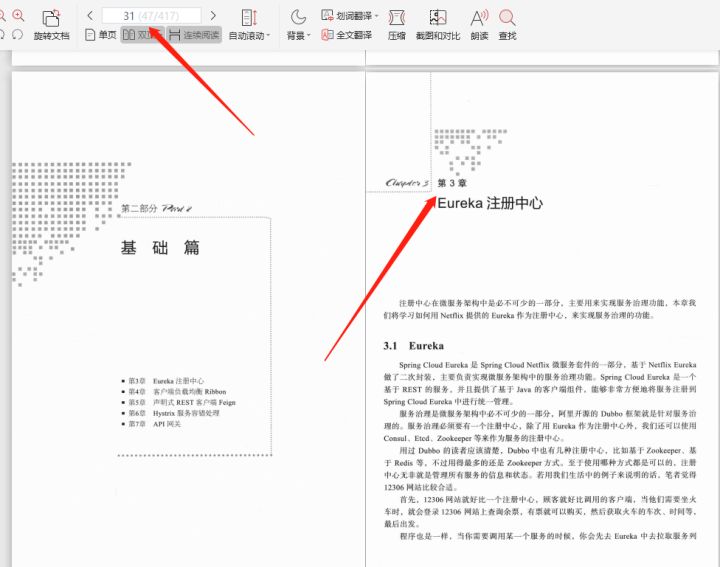
Task: Toggle 双页 double page view
Action: [141, 35]
